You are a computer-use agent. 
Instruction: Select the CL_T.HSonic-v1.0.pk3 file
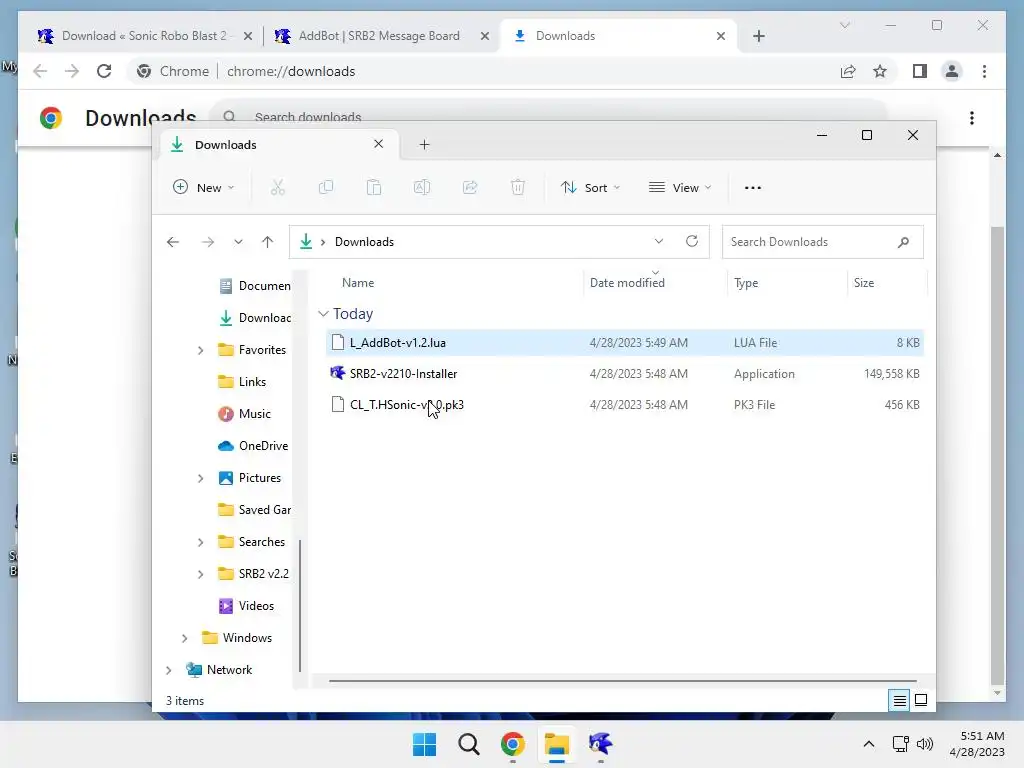[624, 405]
